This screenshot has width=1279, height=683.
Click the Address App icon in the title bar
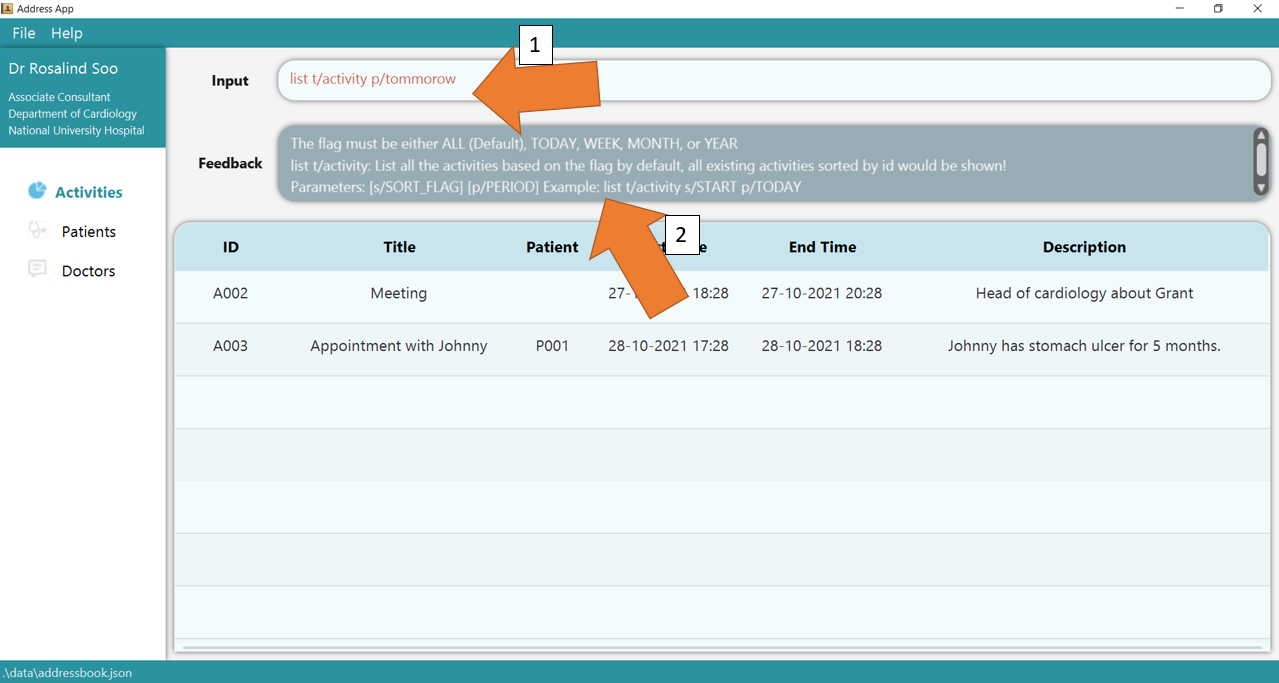point(8,8)
